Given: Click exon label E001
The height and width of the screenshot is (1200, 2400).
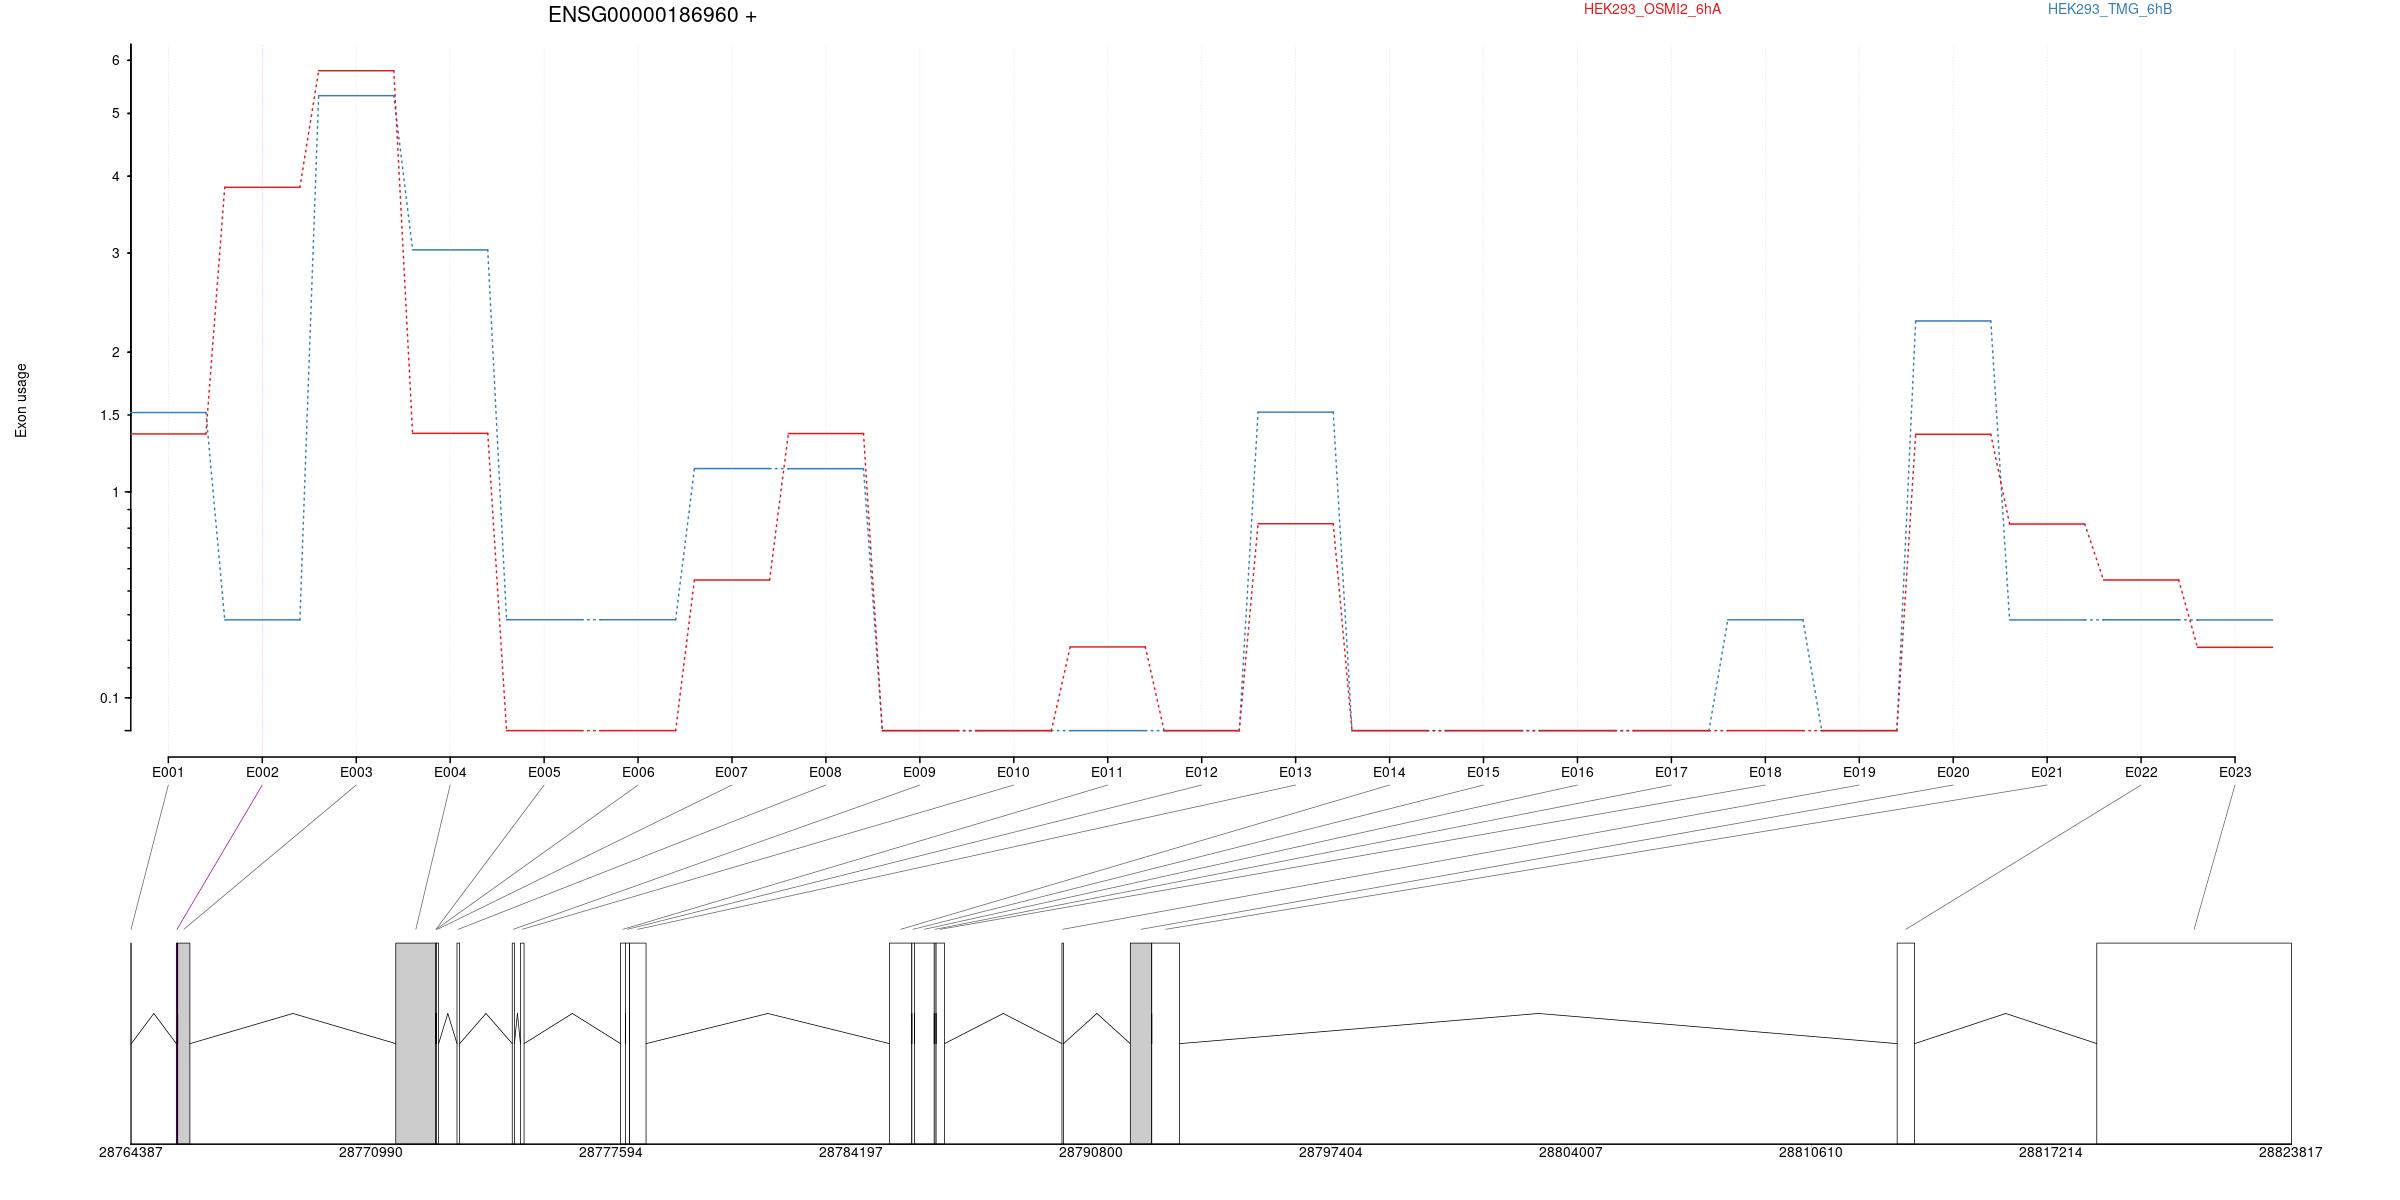Looking at the screenshot, I should 168,772.
